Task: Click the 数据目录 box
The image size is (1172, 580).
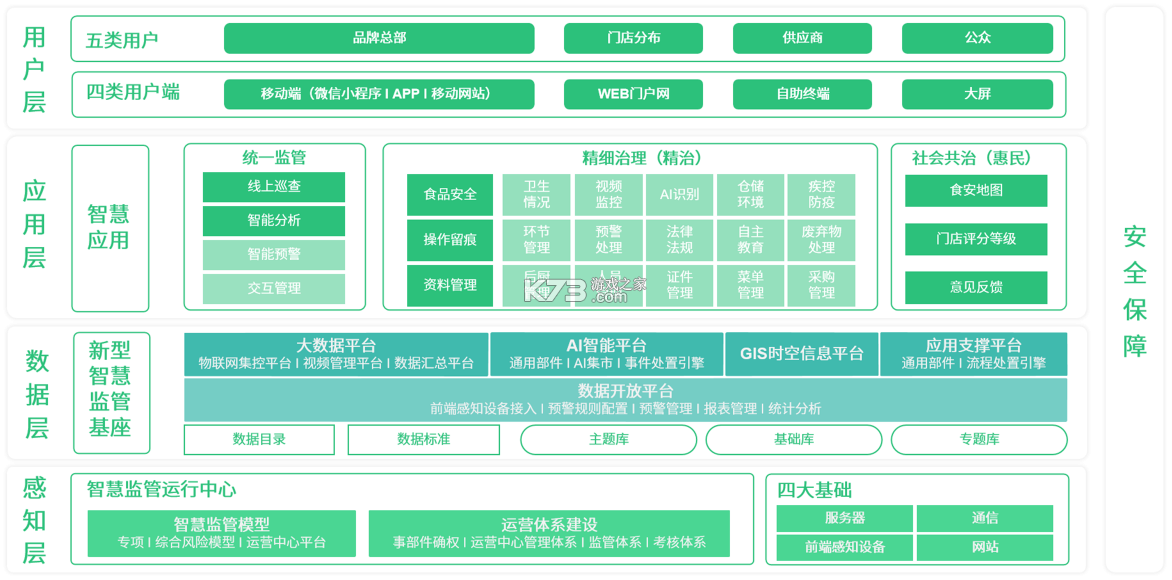Action: coord(259,439)
